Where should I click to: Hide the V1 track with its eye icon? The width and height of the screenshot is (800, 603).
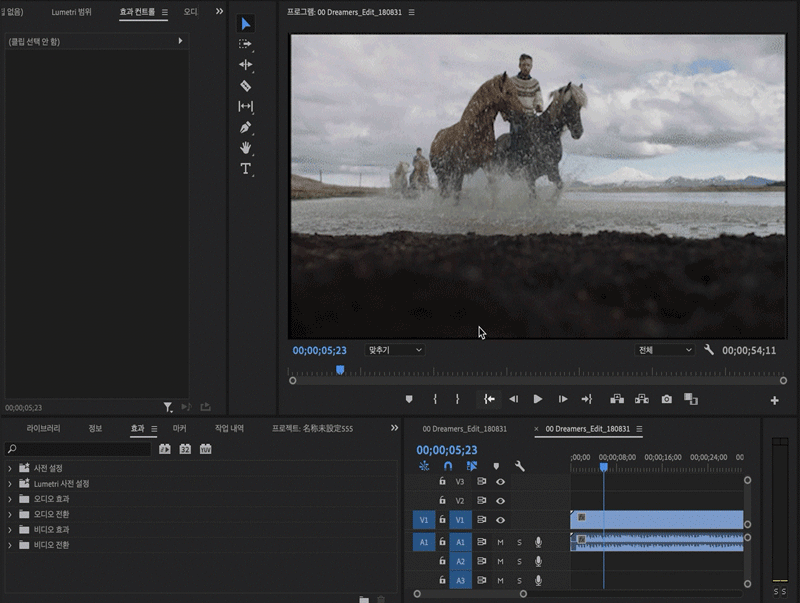(501, 520)
